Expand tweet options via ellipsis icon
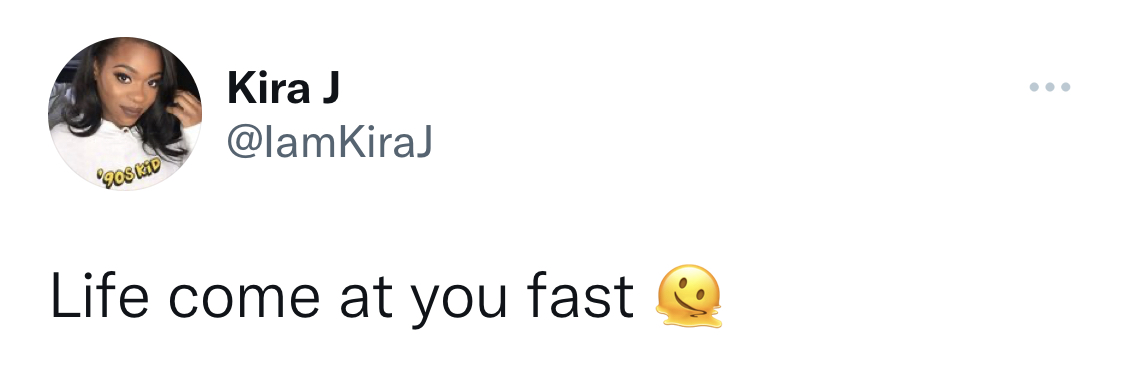This screenshot has width=1125, height=376. point(1050,87)
